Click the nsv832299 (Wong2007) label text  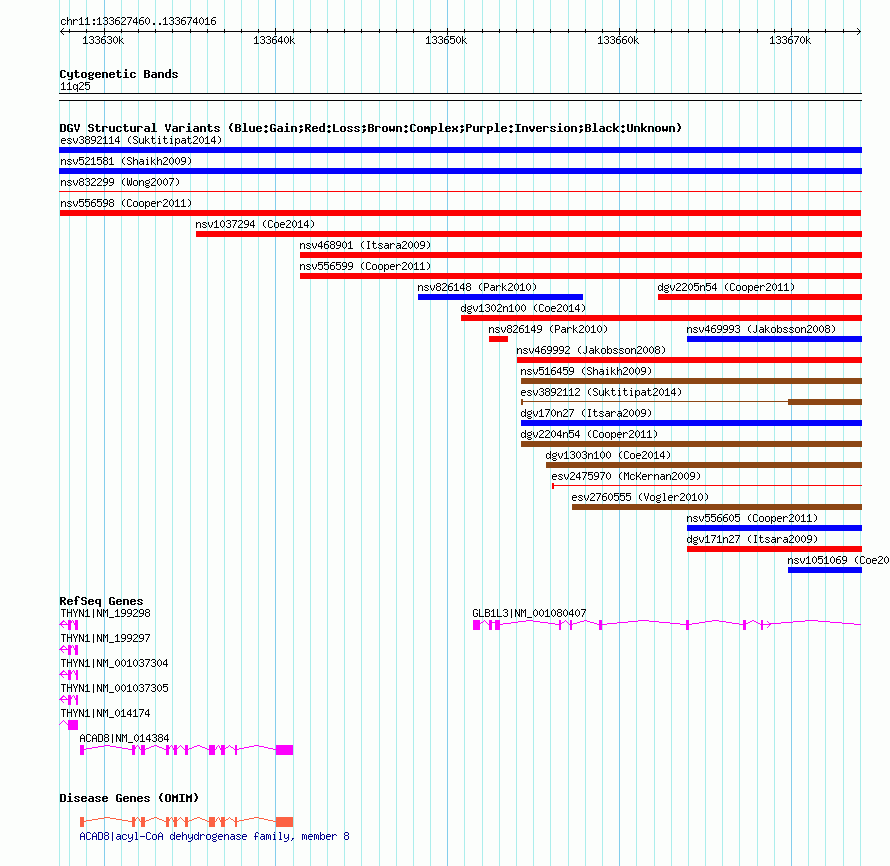(120, 182)
